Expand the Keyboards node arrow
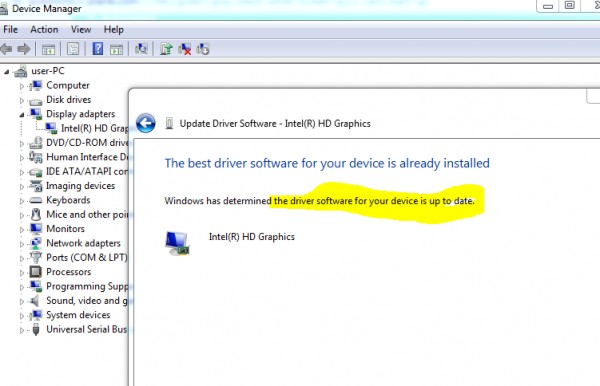The image size is (600, 386). [x=22, y=201]
